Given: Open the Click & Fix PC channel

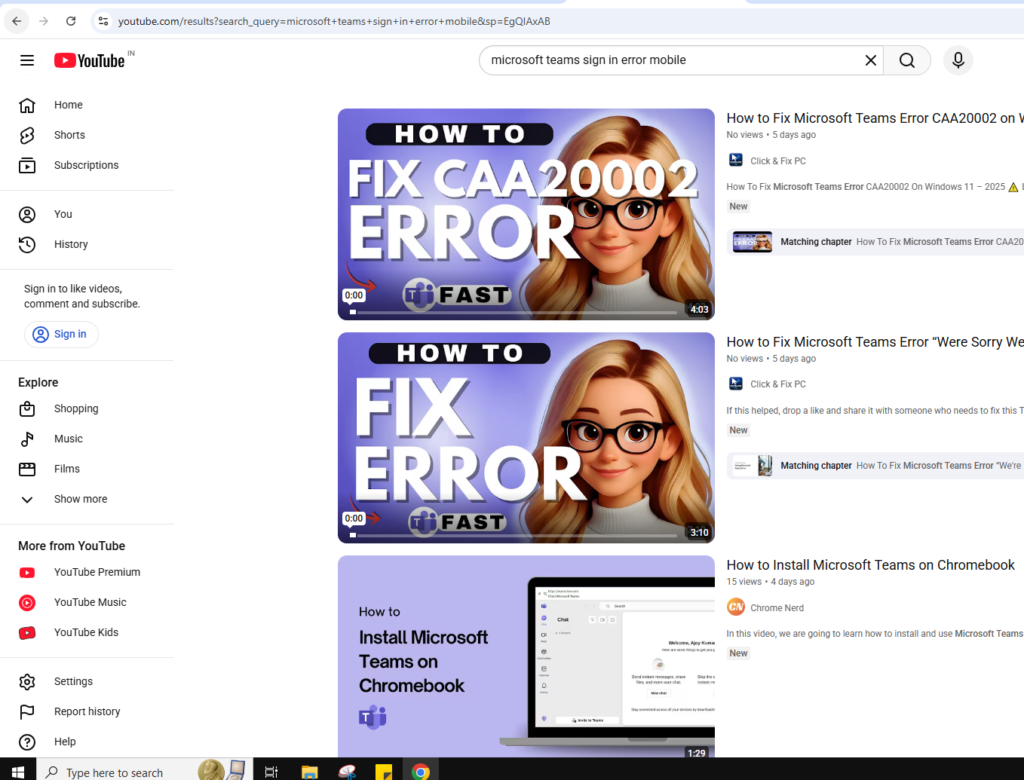Looking at the screenshot, I should point(777,161).
